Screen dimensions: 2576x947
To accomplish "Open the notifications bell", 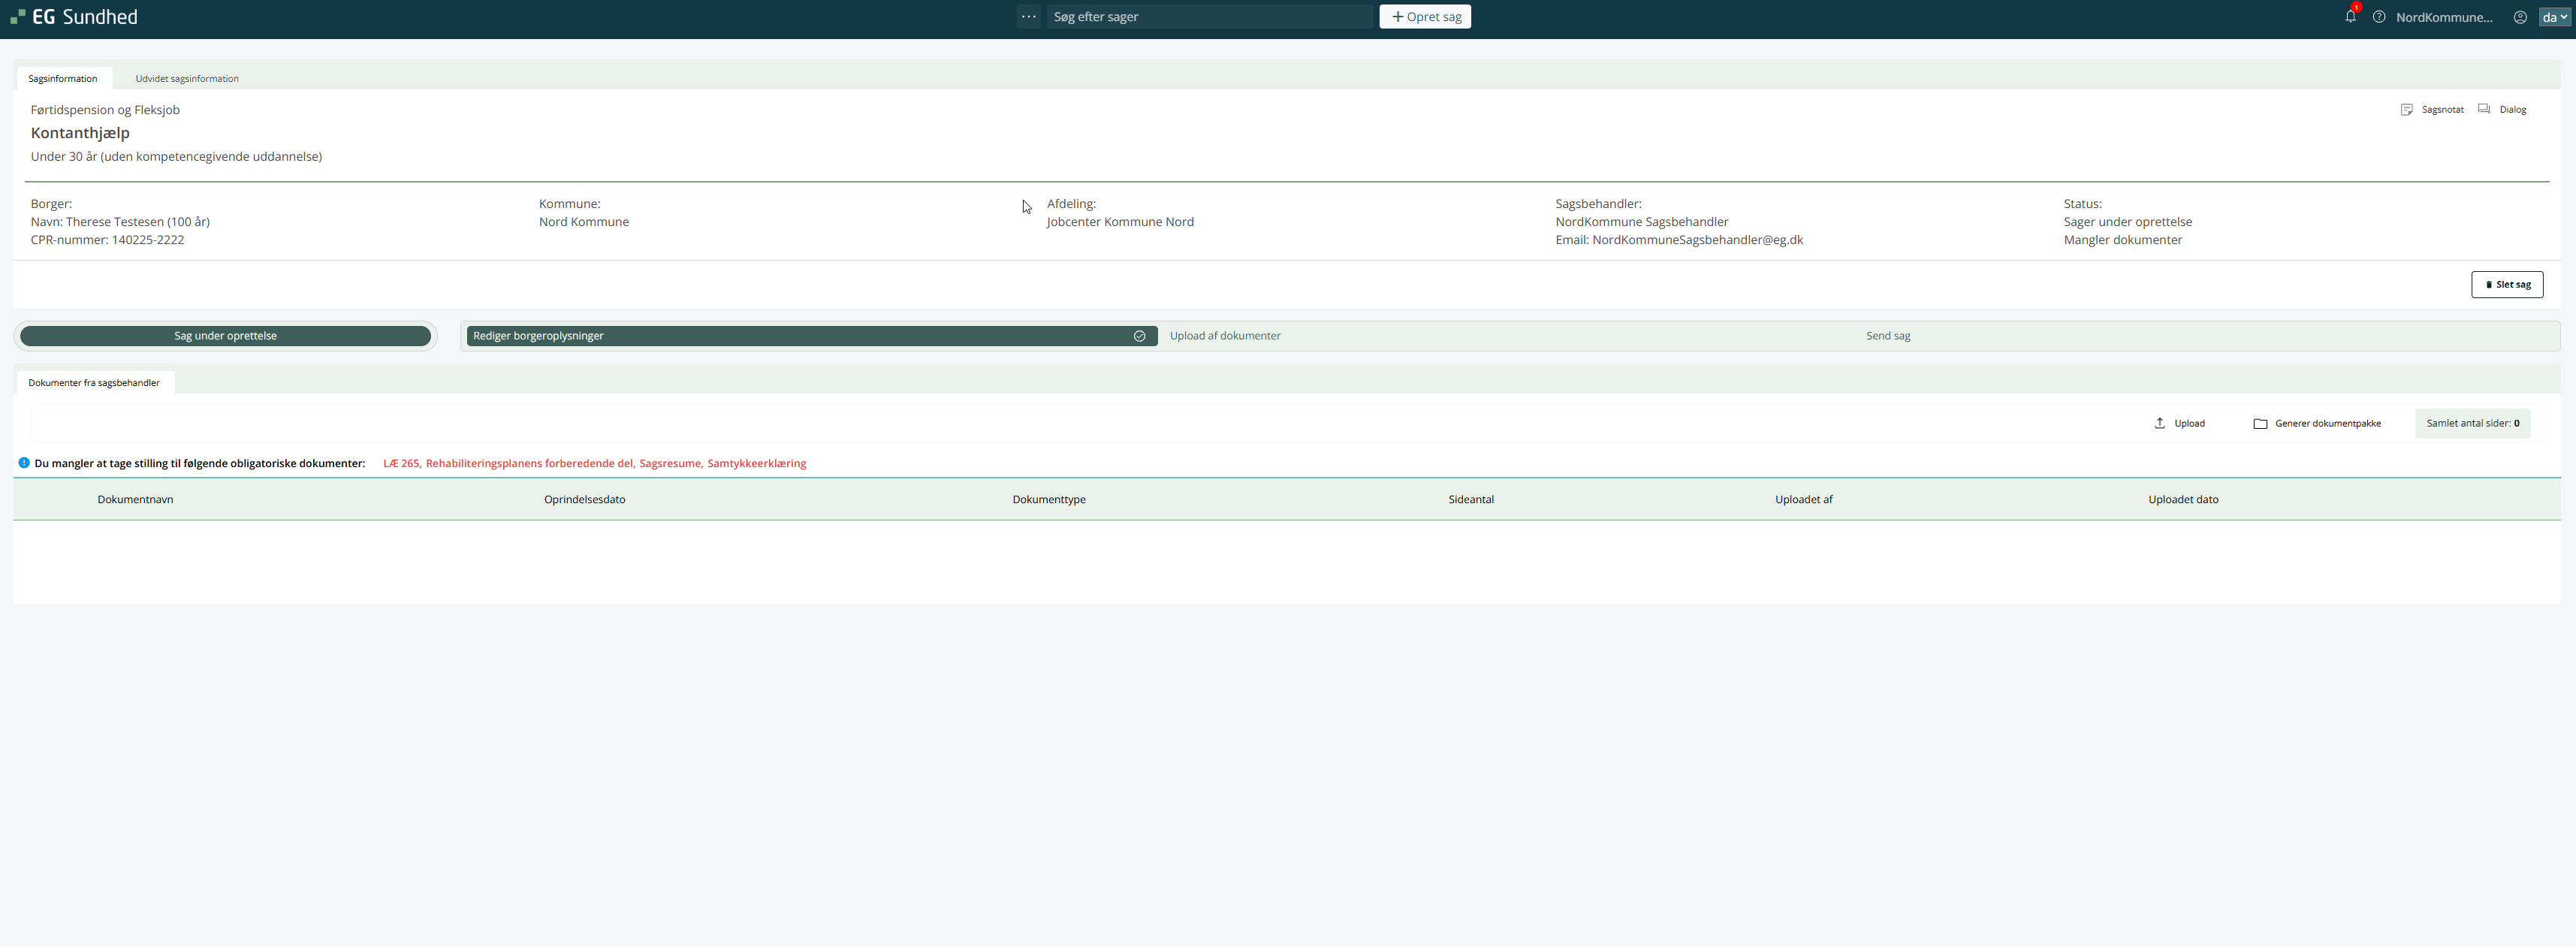I will (2350, 17).
